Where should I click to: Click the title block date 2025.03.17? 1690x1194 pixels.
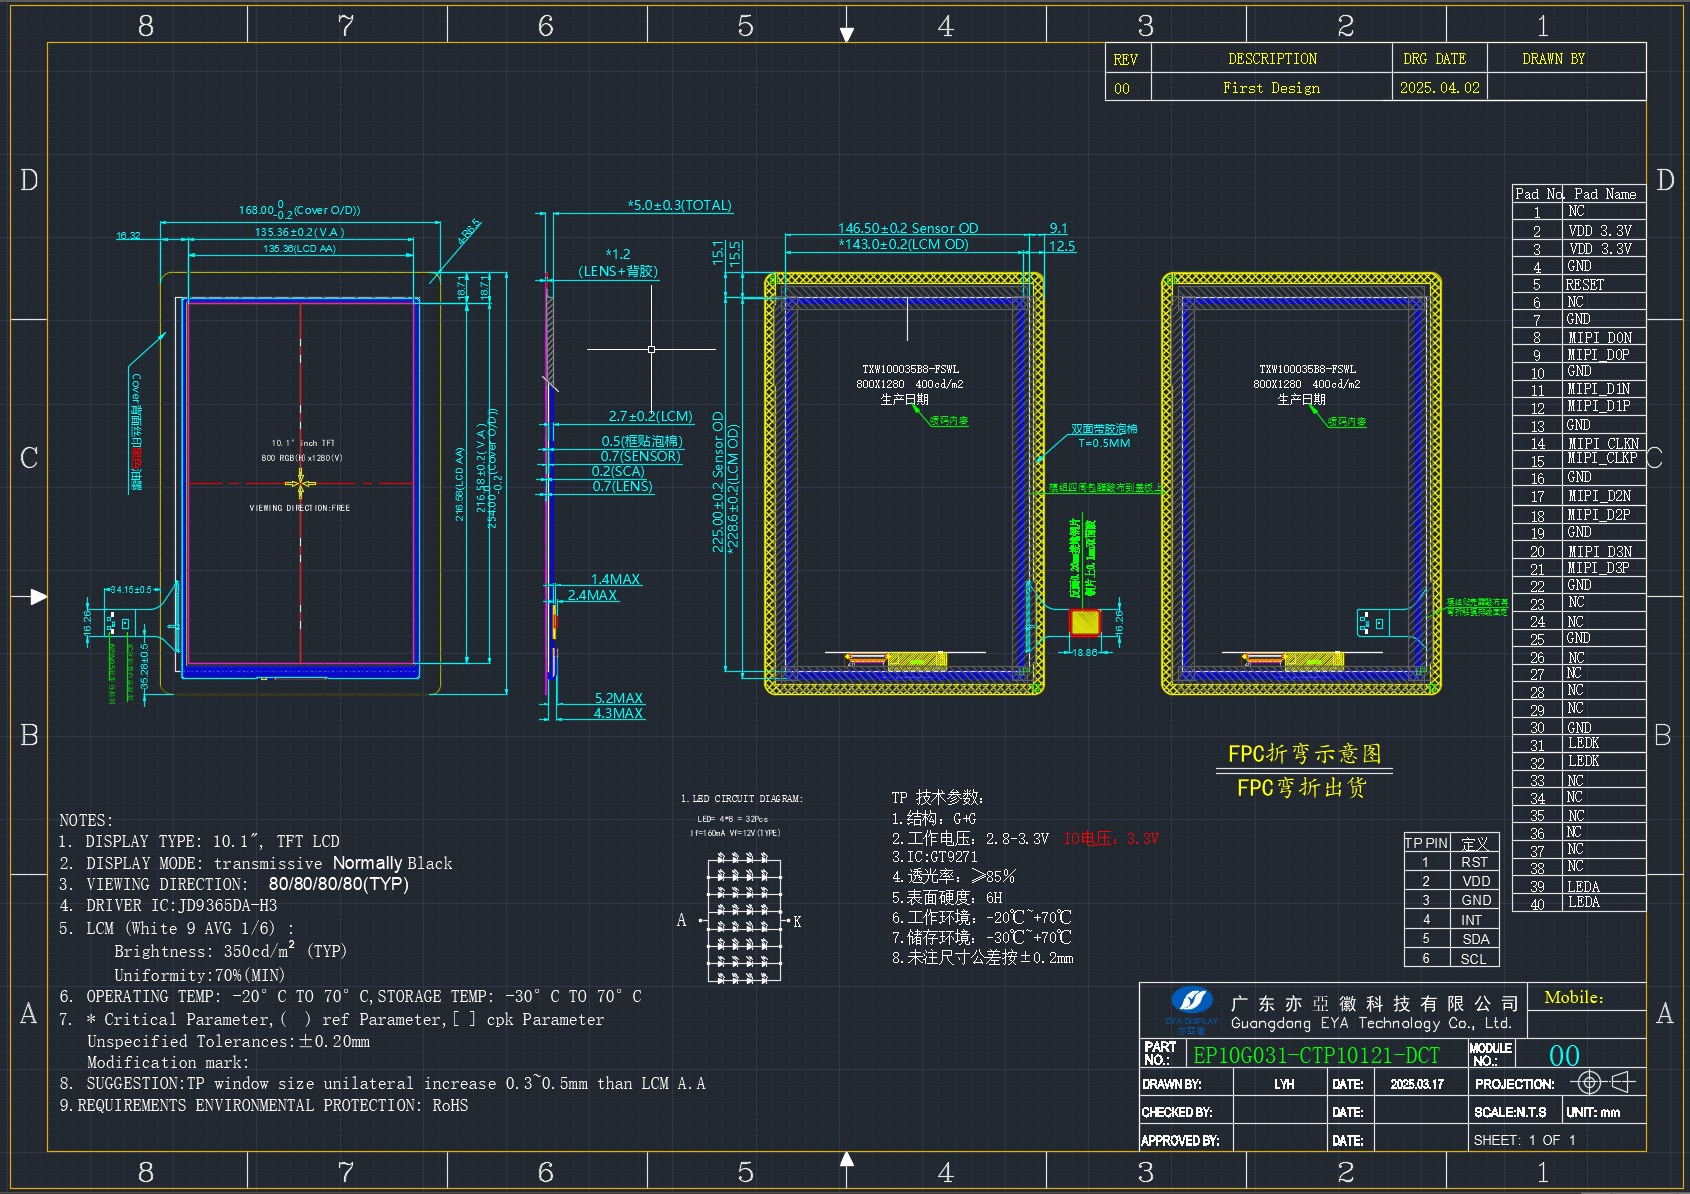pos(1417,1084)
